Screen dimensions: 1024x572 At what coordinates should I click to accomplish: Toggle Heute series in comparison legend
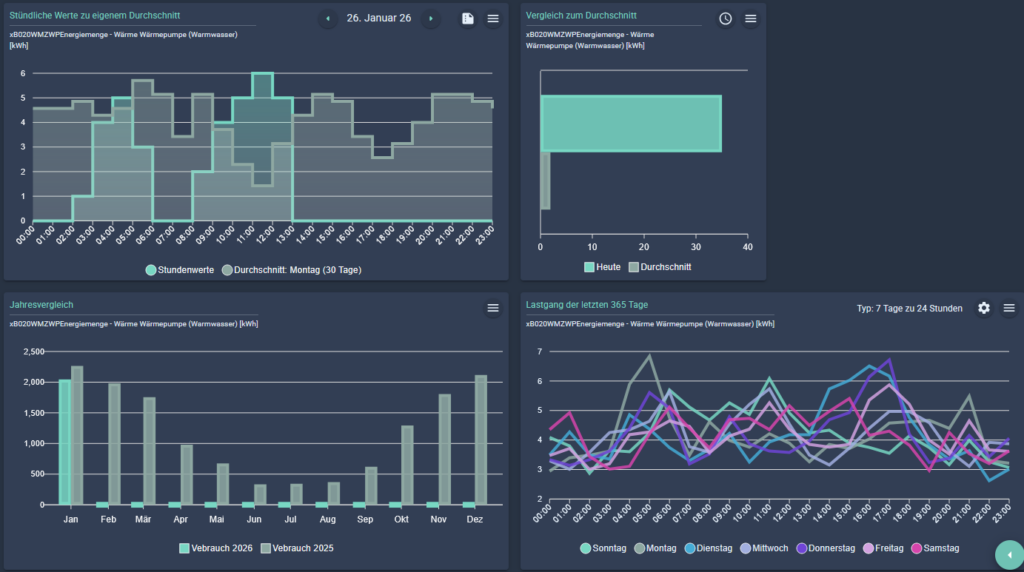[x=602, y=267]
